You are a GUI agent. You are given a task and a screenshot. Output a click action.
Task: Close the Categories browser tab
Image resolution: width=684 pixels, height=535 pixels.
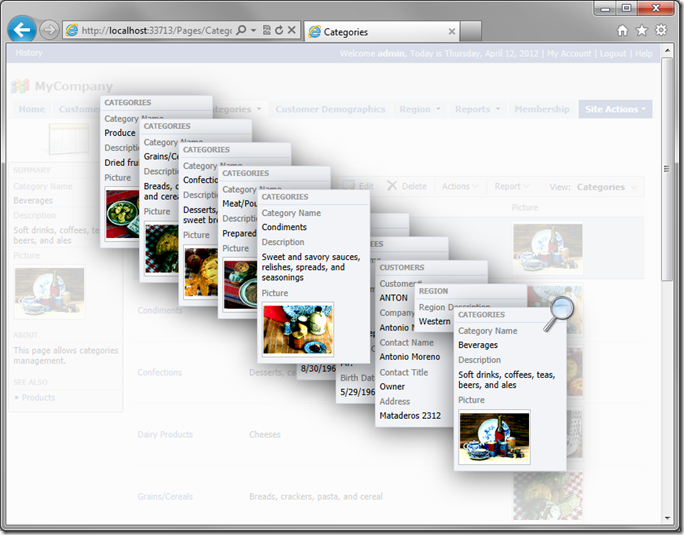tap(452, 31)
